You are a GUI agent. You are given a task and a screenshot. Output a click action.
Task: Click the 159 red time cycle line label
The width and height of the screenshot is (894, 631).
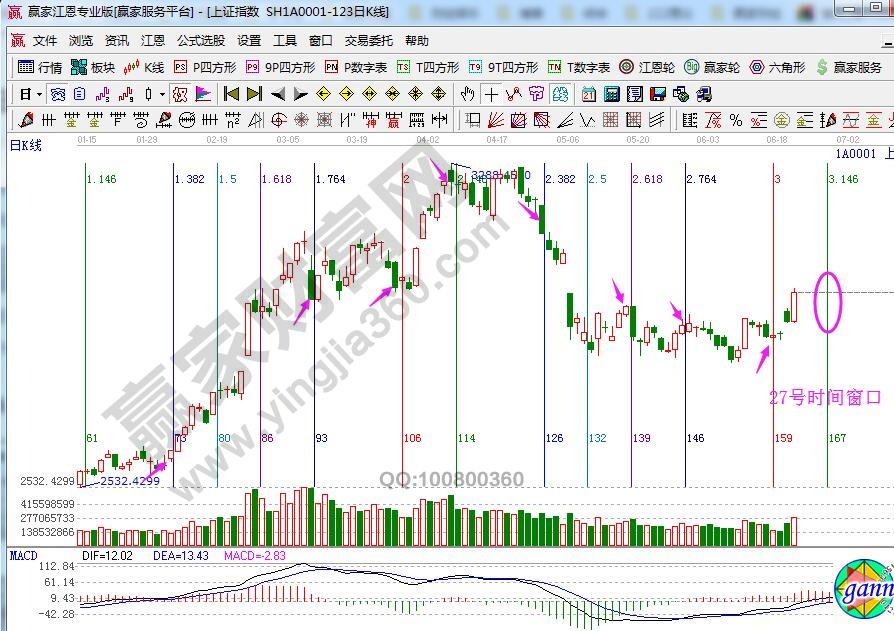tap(783, 438)
